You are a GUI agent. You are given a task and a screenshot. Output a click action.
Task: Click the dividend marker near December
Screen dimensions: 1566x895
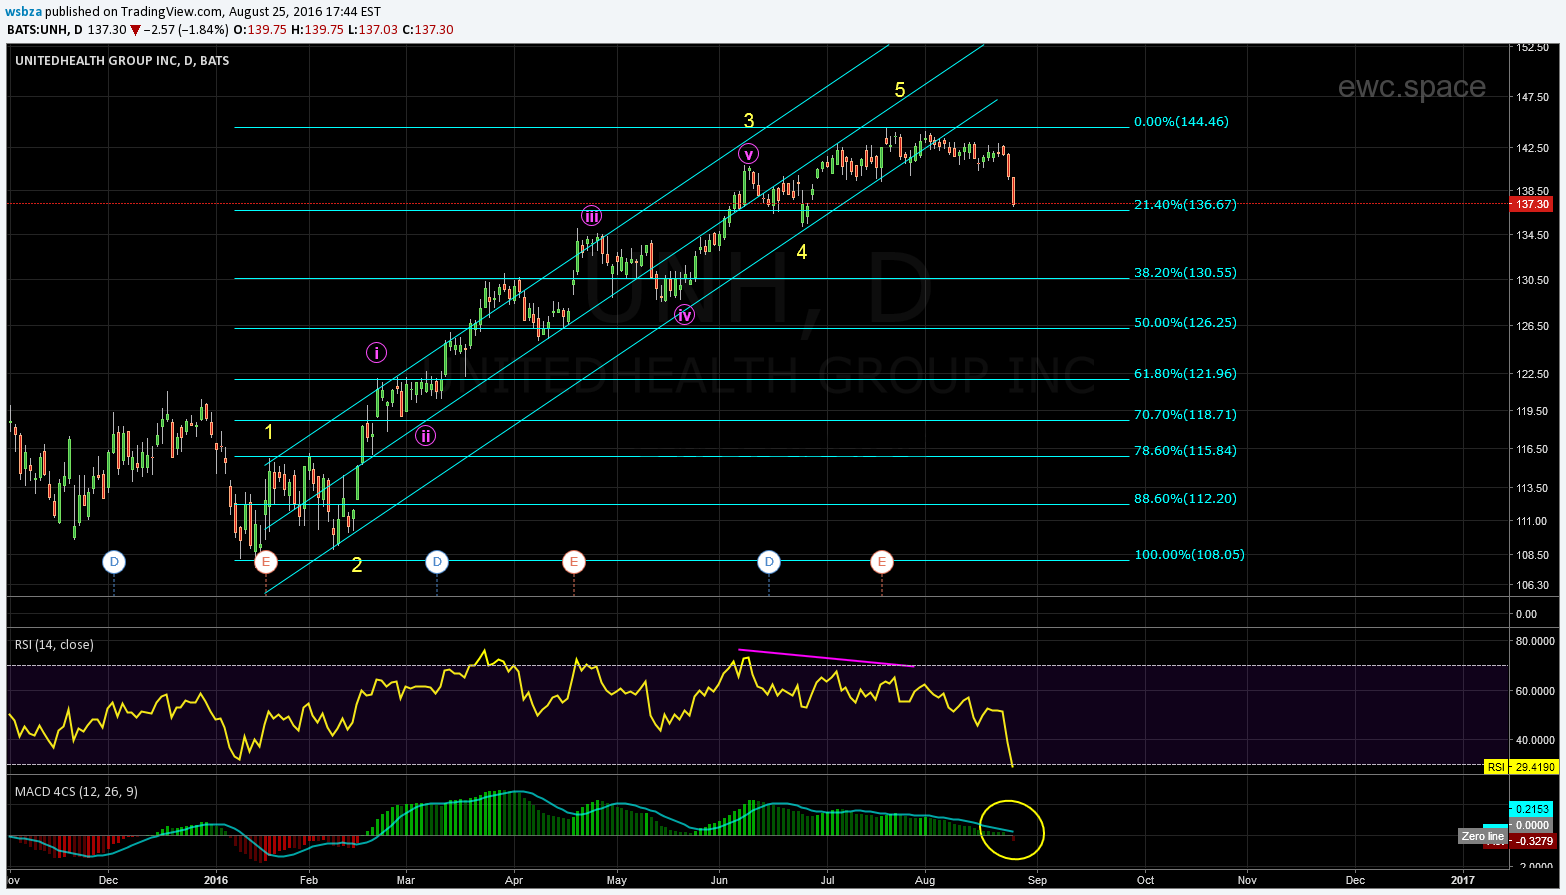tap(114, 562)
